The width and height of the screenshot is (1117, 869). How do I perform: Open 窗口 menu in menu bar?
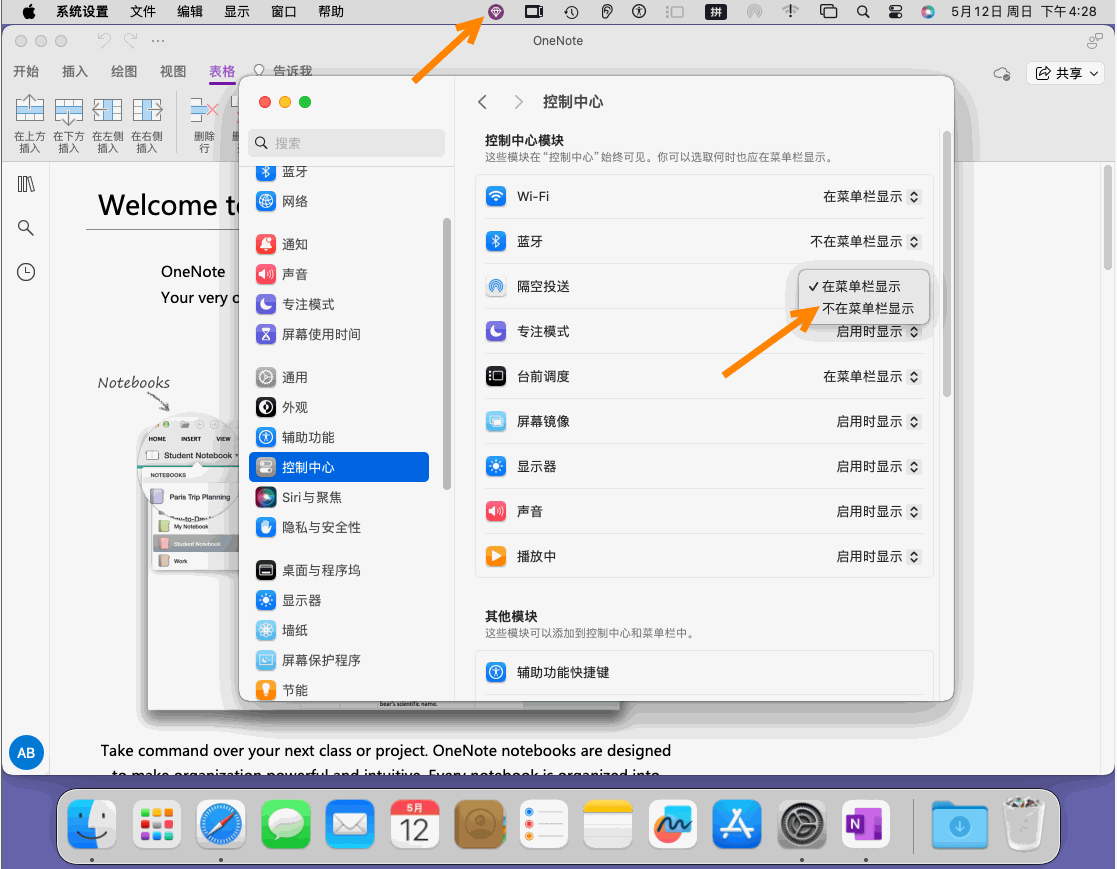coord(284,12)
